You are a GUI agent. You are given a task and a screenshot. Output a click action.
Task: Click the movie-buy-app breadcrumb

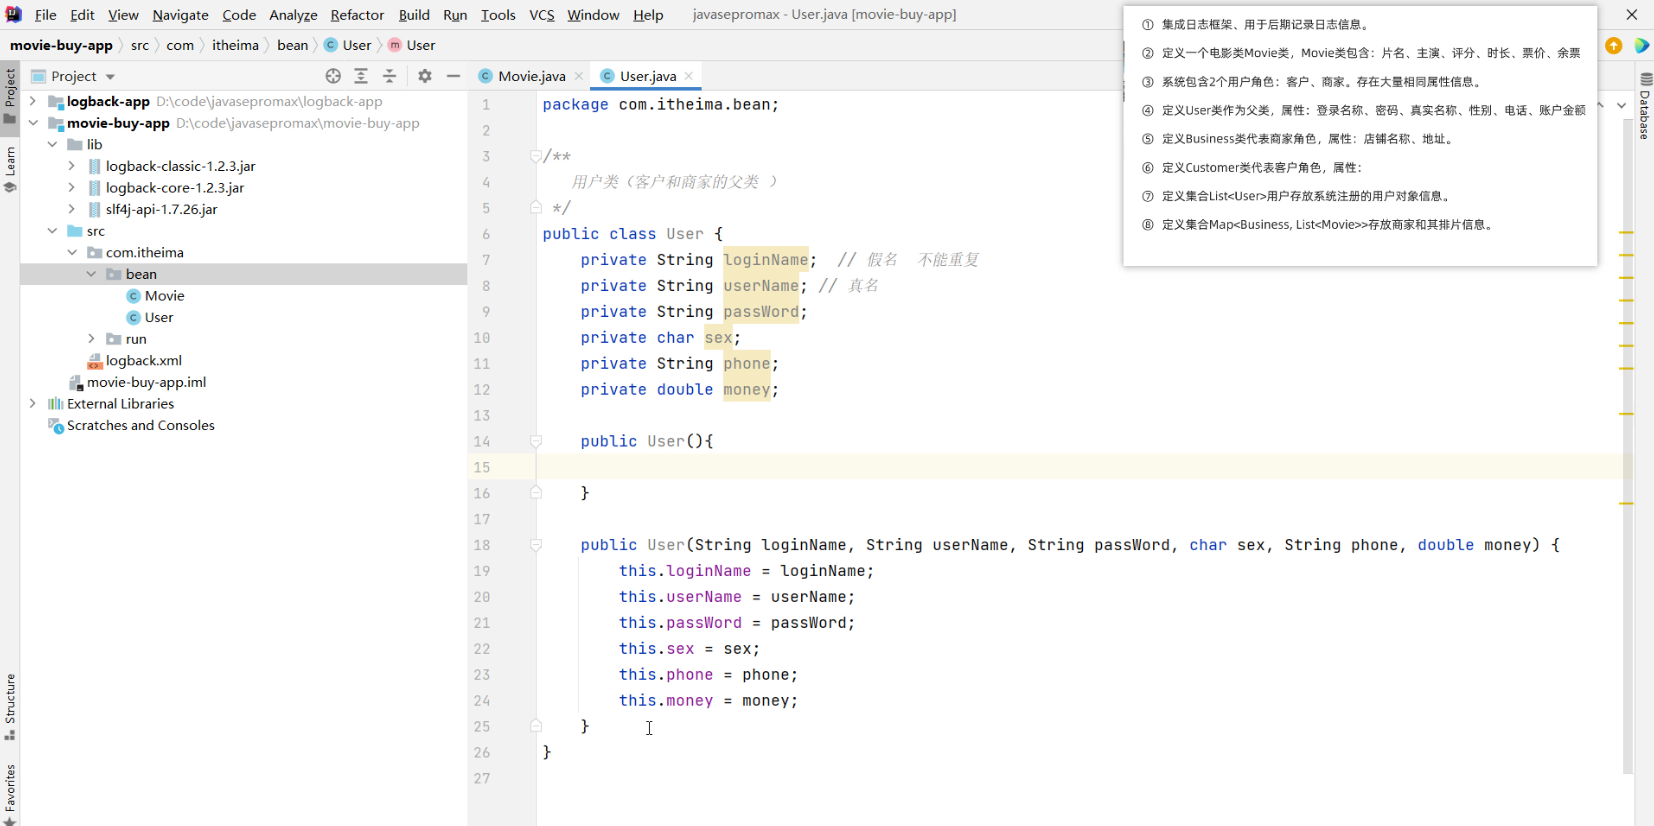pyautogui.click(x=61, y=45)
